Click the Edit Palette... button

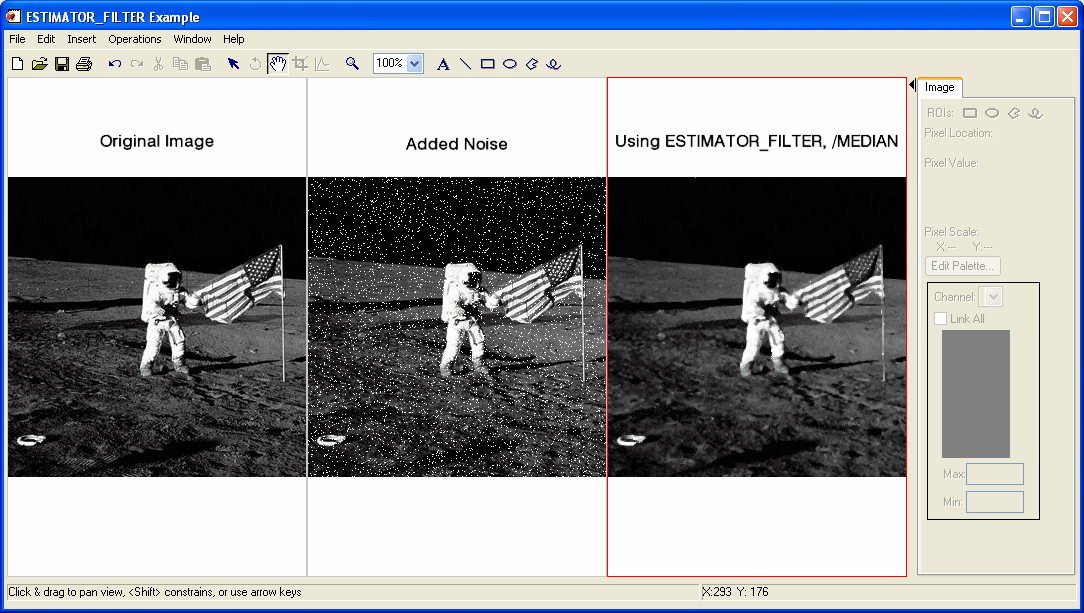(962, 266)
